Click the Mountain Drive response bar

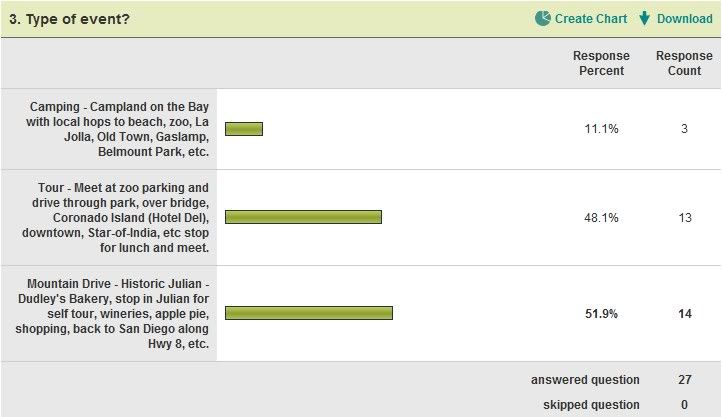point(309,313)
